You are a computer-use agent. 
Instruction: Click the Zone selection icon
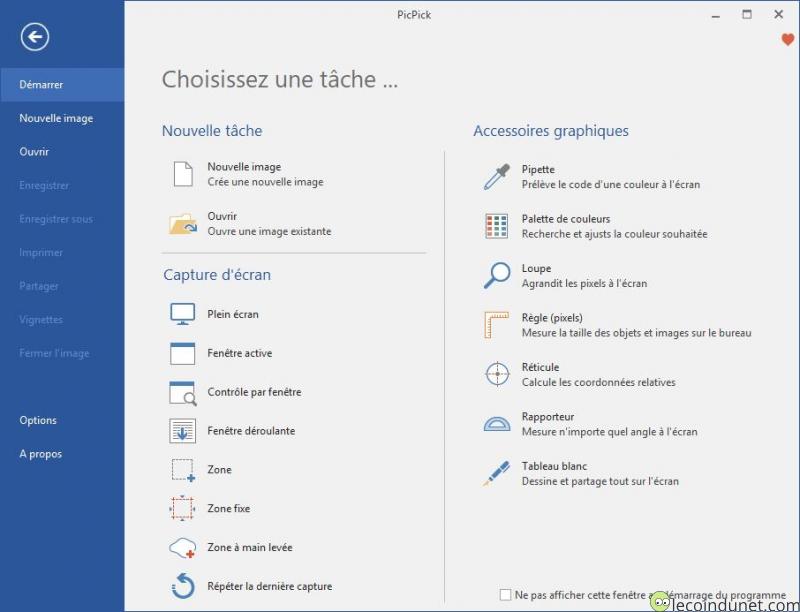pyautogui.click(x=183, y=470)
